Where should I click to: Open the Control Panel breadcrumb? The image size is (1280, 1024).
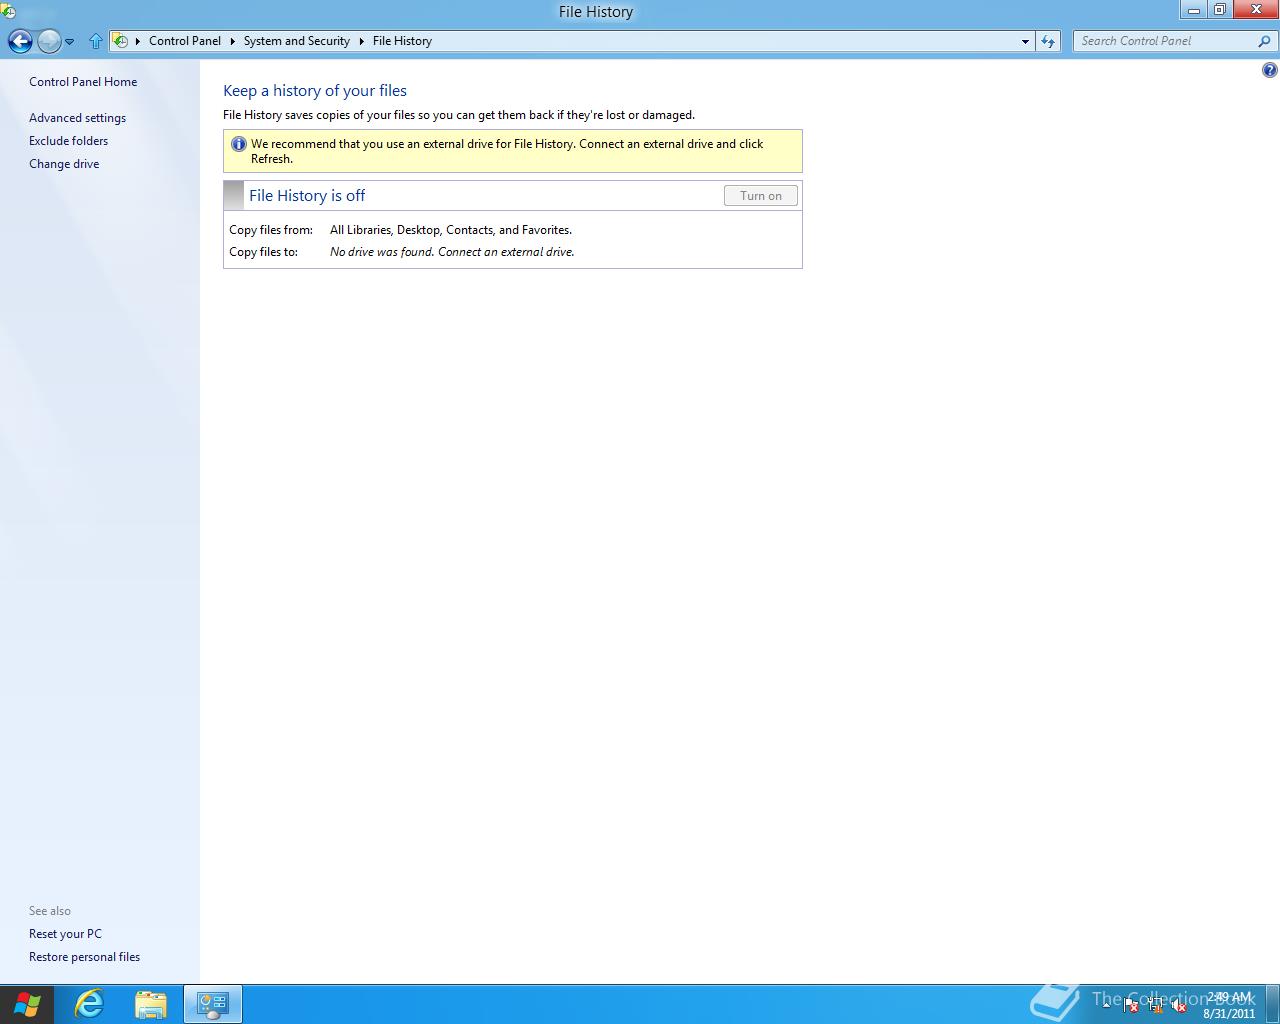185,41
